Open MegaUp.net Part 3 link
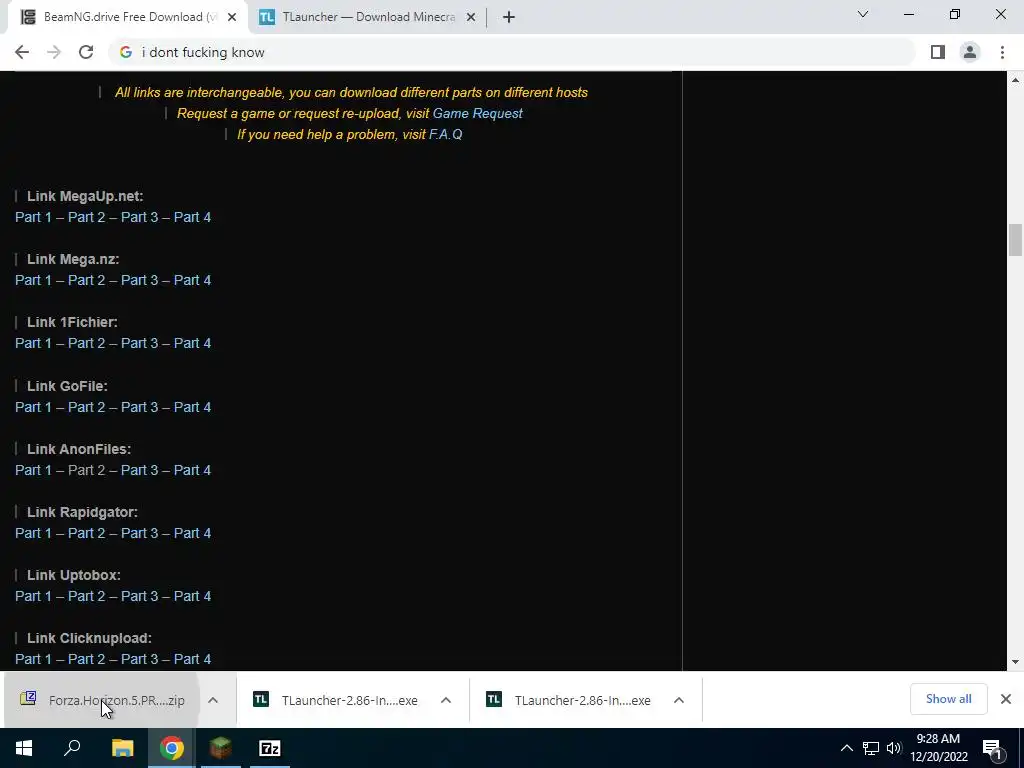Image resolution: width=1024 pixels, height=768 pixels. click(139, 217)
